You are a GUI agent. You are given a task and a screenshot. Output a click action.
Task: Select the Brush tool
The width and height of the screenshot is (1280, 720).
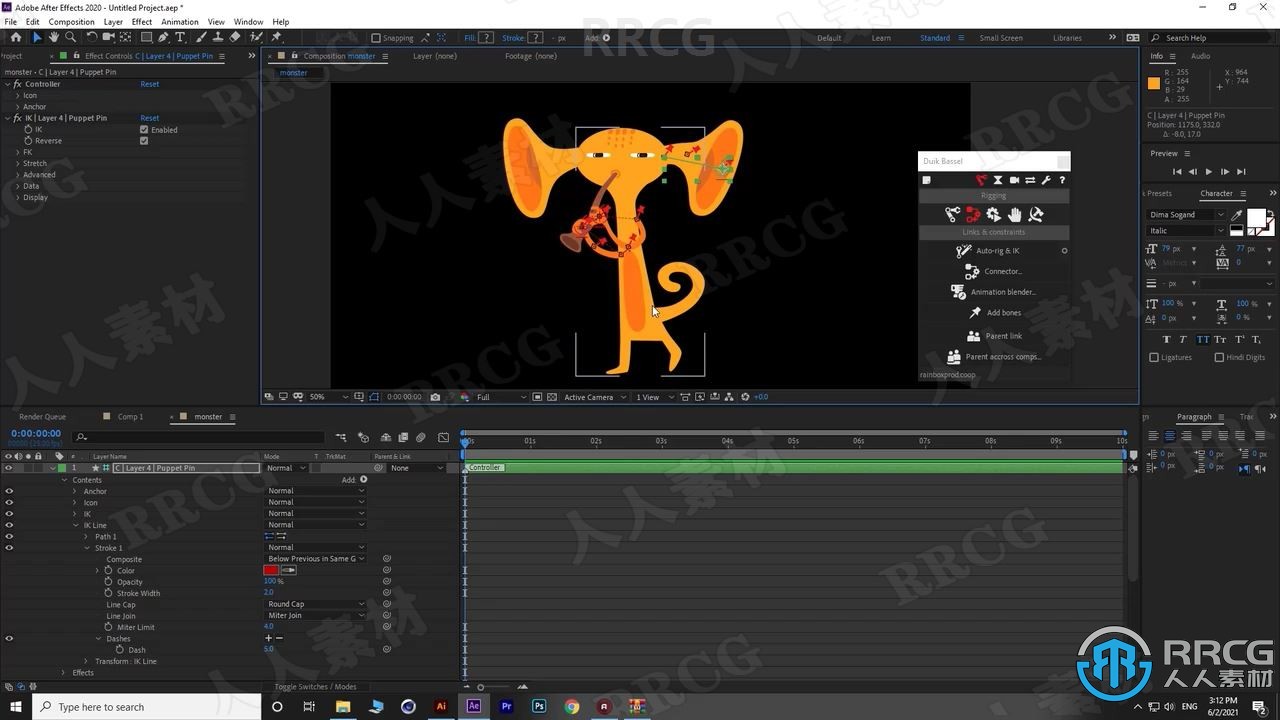pos(199,37)
